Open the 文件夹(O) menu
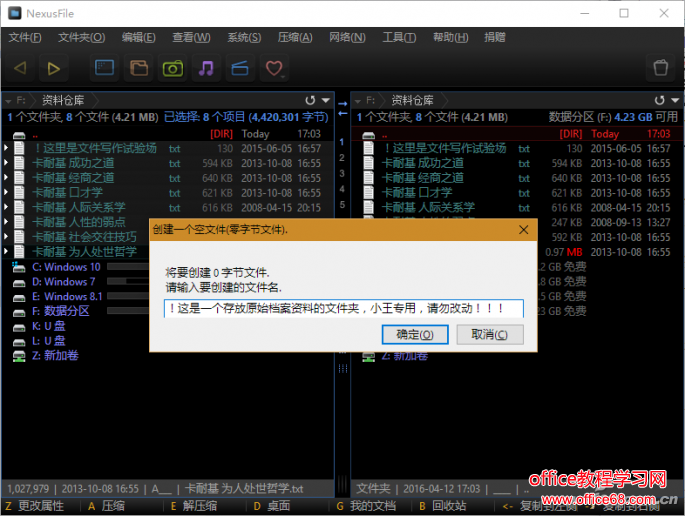The height and width of the screenshot is (516, 685). pyautogui.click(x=82, y=38)
